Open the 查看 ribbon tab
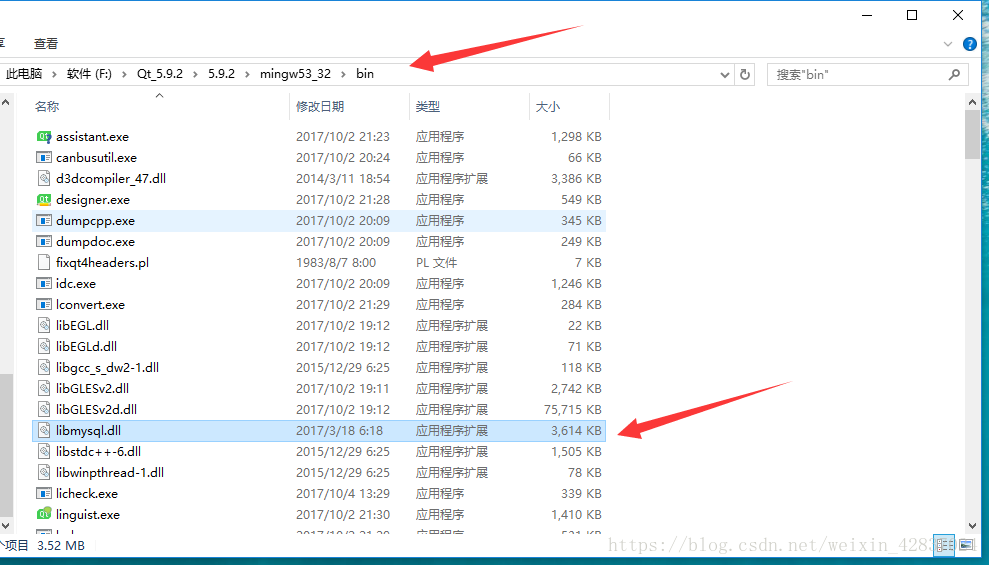989x565 pixels. (46, 44)
